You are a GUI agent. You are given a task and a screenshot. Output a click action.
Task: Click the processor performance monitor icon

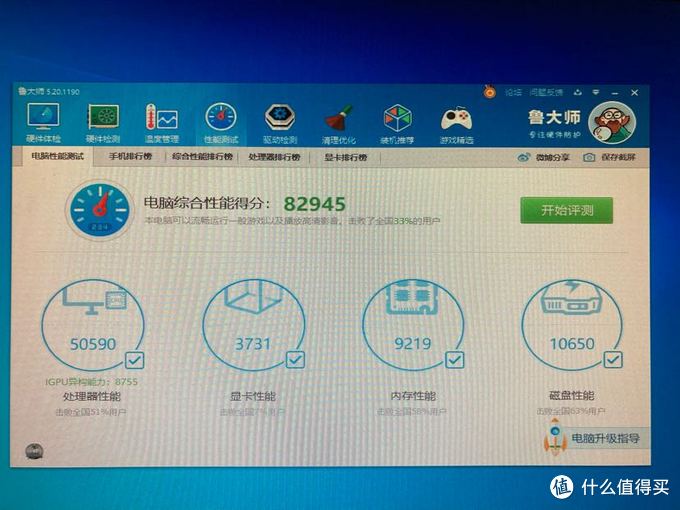click(94, 298)
